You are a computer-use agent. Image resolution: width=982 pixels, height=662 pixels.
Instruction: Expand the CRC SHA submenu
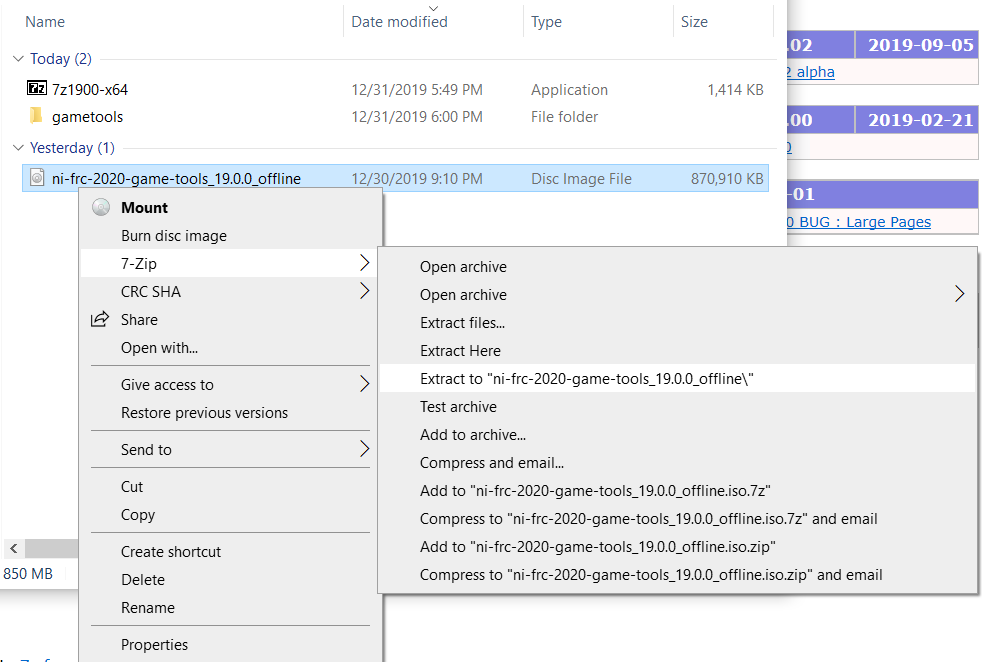pyautogui.click(x=364, y=292)
